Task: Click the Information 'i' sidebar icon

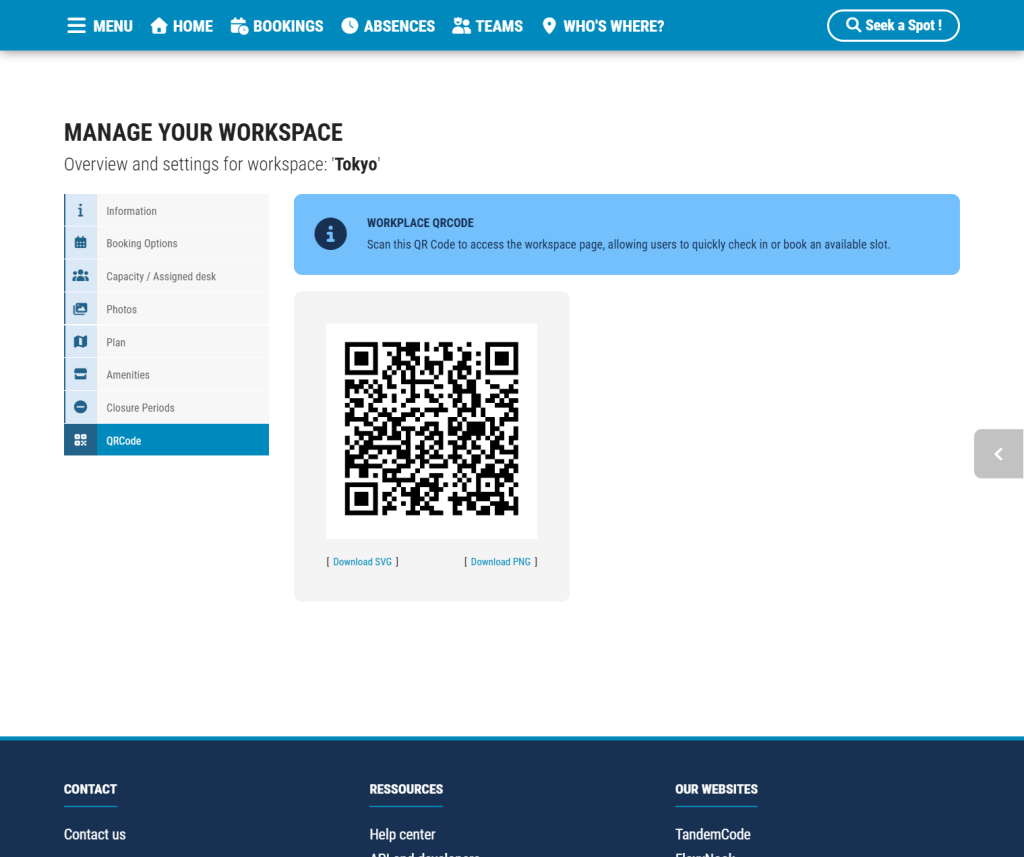Action: tap(80, 210)
